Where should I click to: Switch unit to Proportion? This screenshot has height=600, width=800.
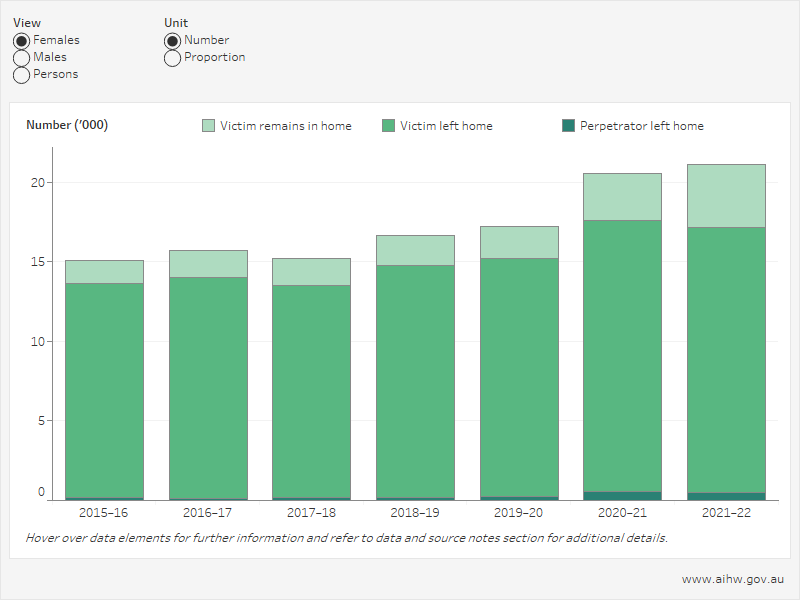(172, 58)
